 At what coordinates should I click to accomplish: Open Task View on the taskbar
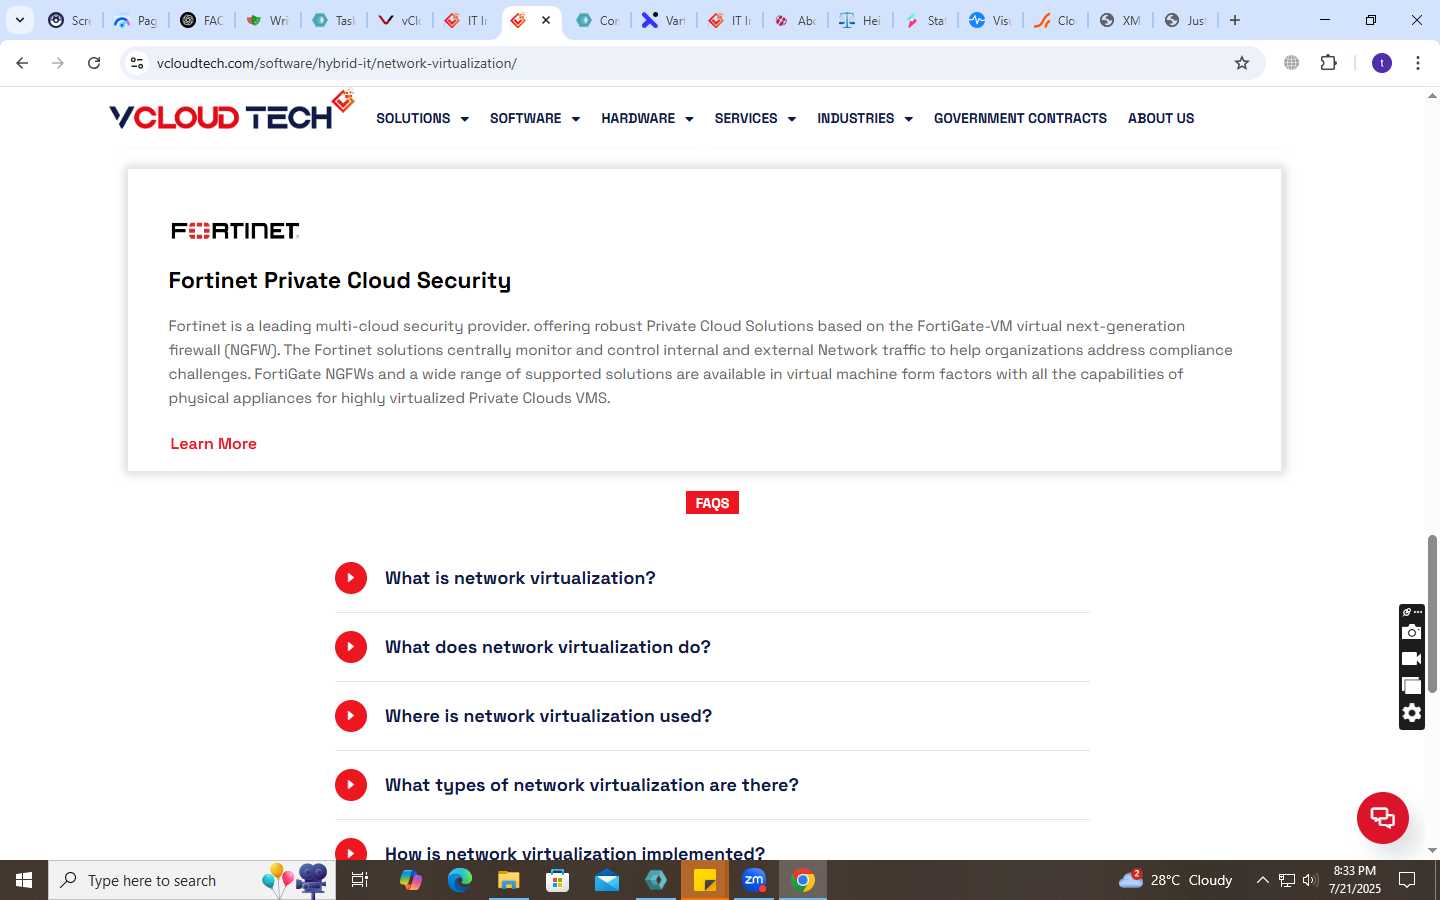[x=360, y=880]
